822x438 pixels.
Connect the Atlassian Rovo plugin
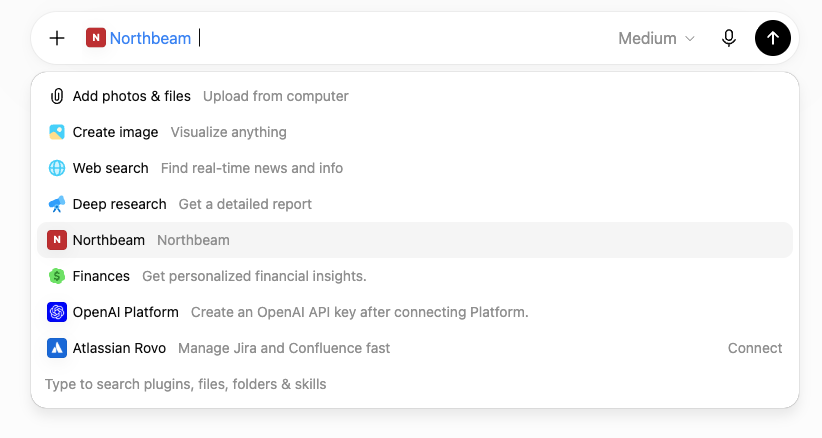(754, 348)
